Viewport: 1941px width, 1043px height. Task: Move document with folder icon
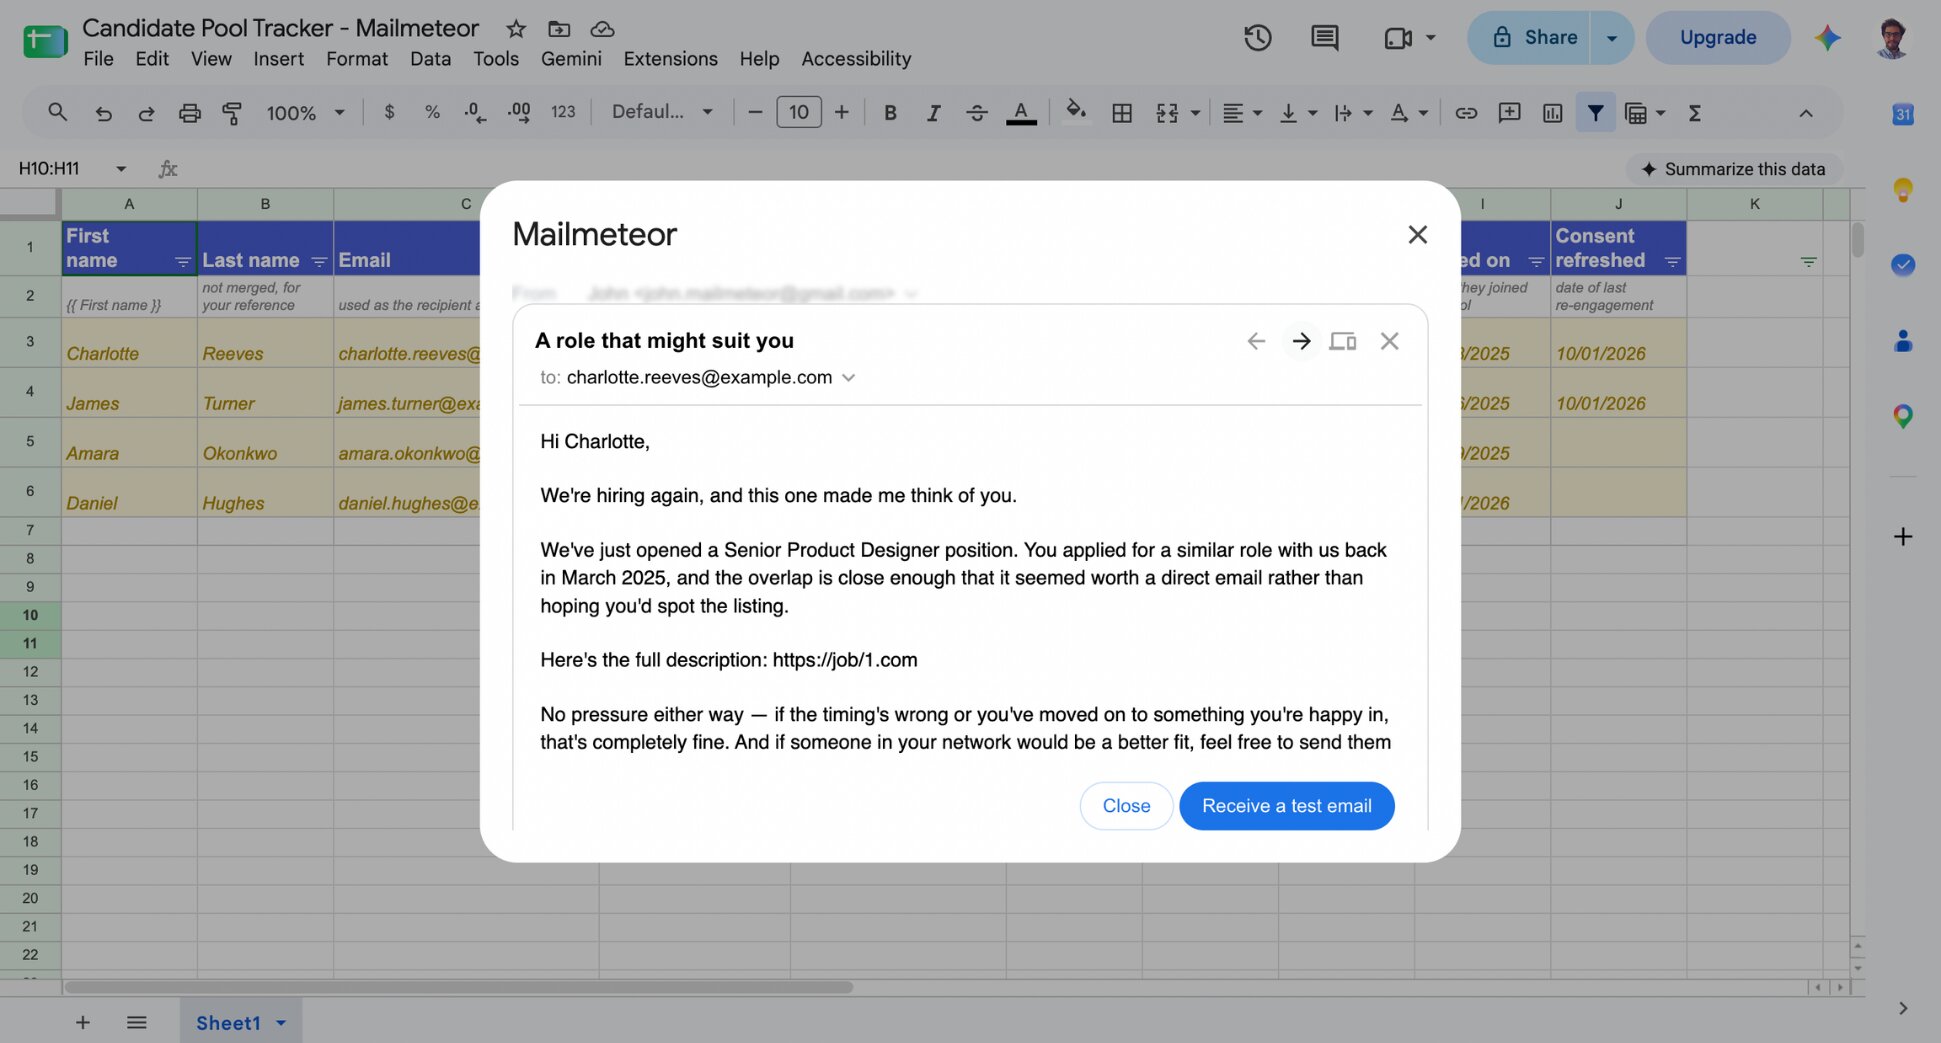coord(559,28)
